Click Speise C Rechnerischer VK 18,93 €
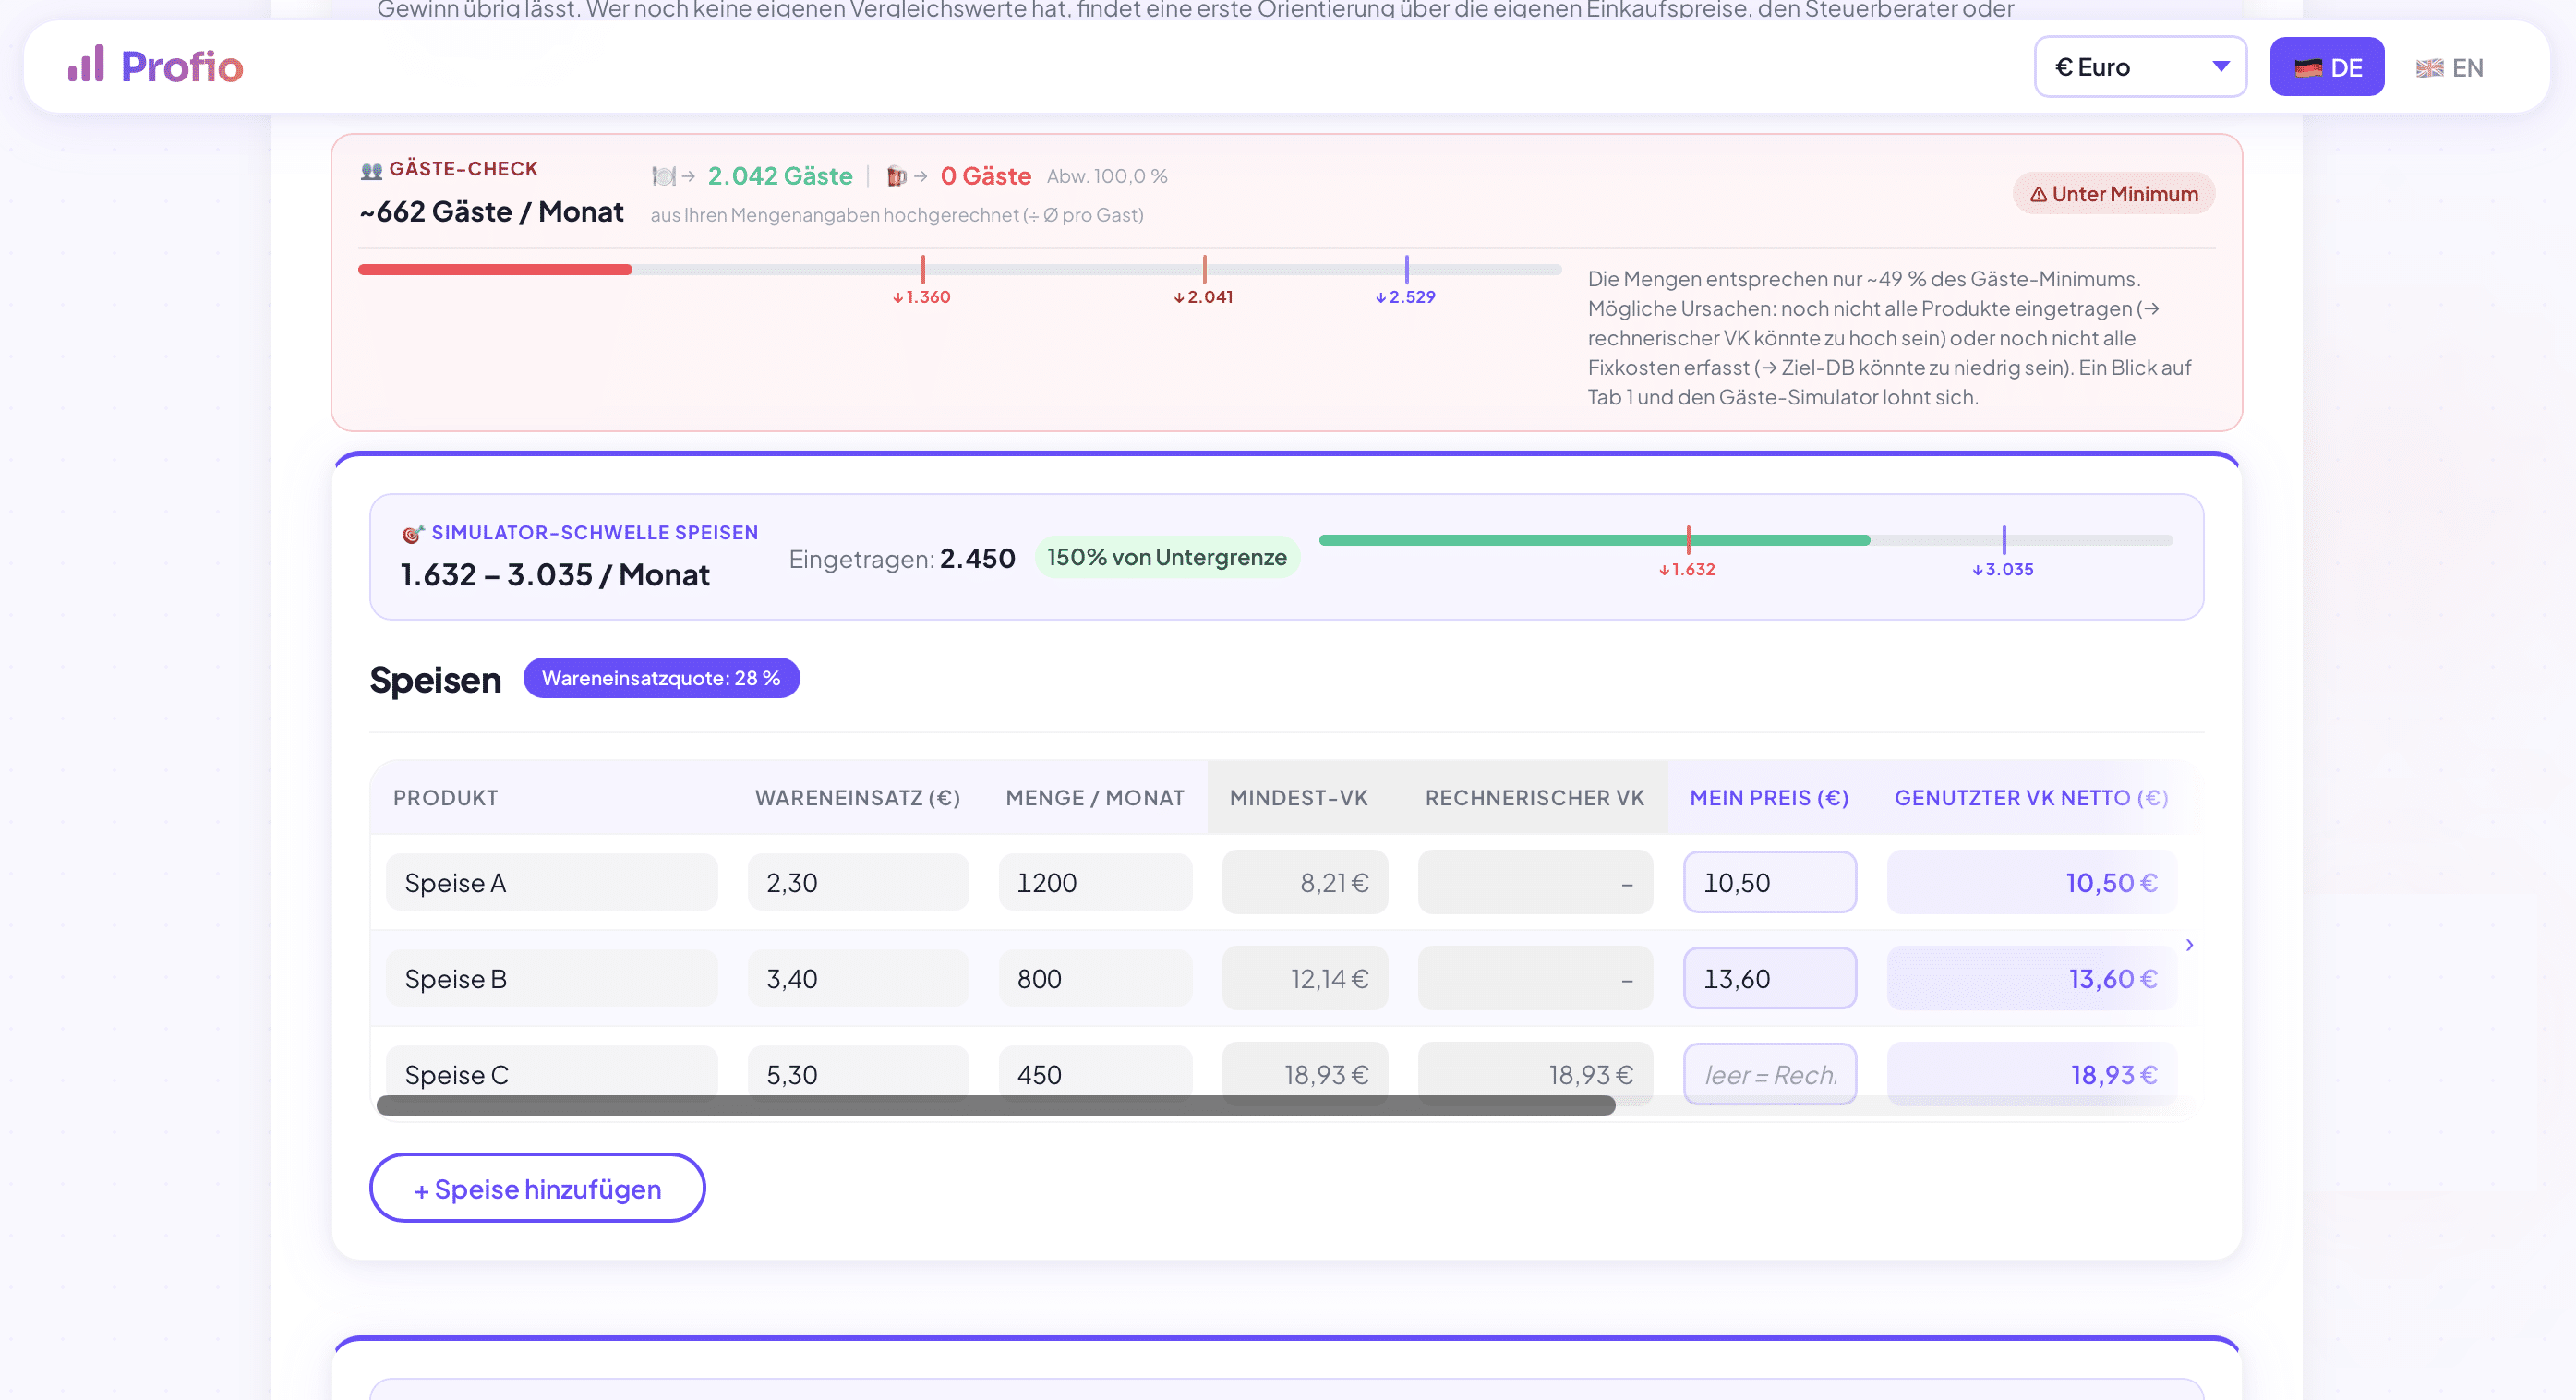Viewport: 2576px width, 1400px height. pyautogui.click(x=1535, y=1072)
